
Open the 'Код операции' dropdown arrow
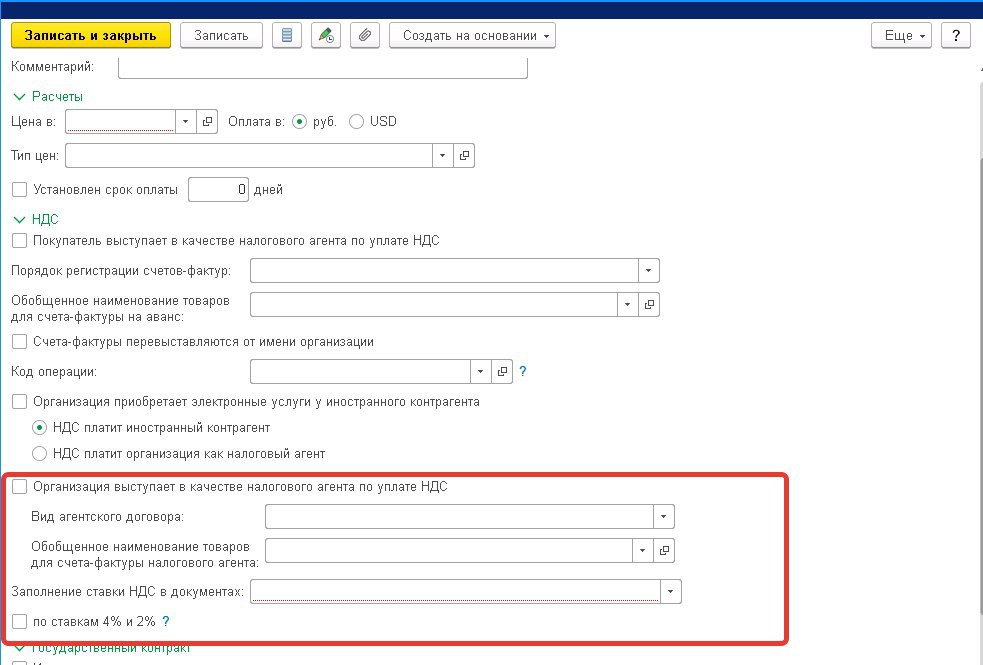481,372
